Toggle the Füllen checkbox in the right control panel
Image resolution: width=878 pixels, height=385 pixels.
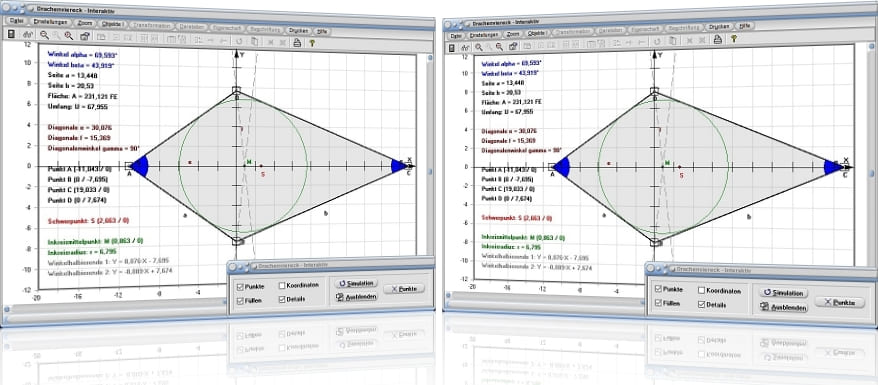[x=658, y=303]
